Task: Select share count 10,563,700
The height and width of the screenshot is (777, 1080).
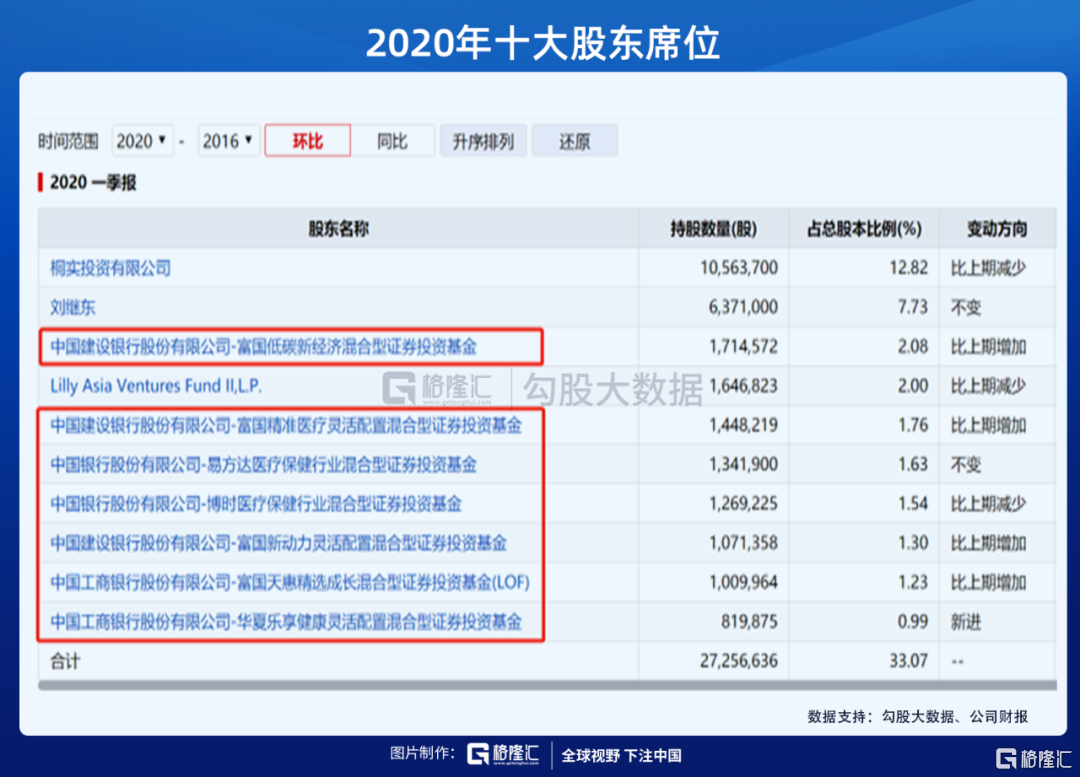Action: click(738, 268)
